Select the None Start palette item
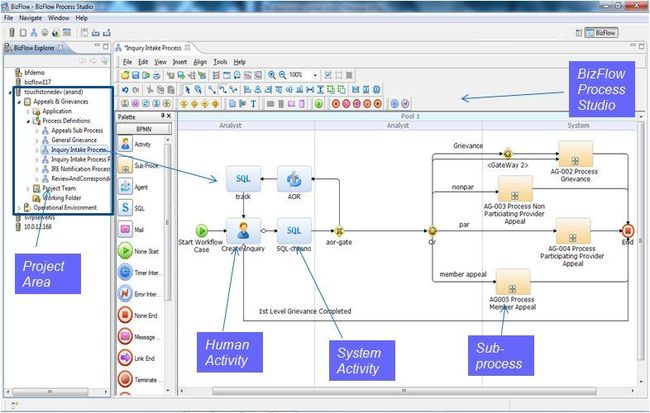 [x=138, y=251]
